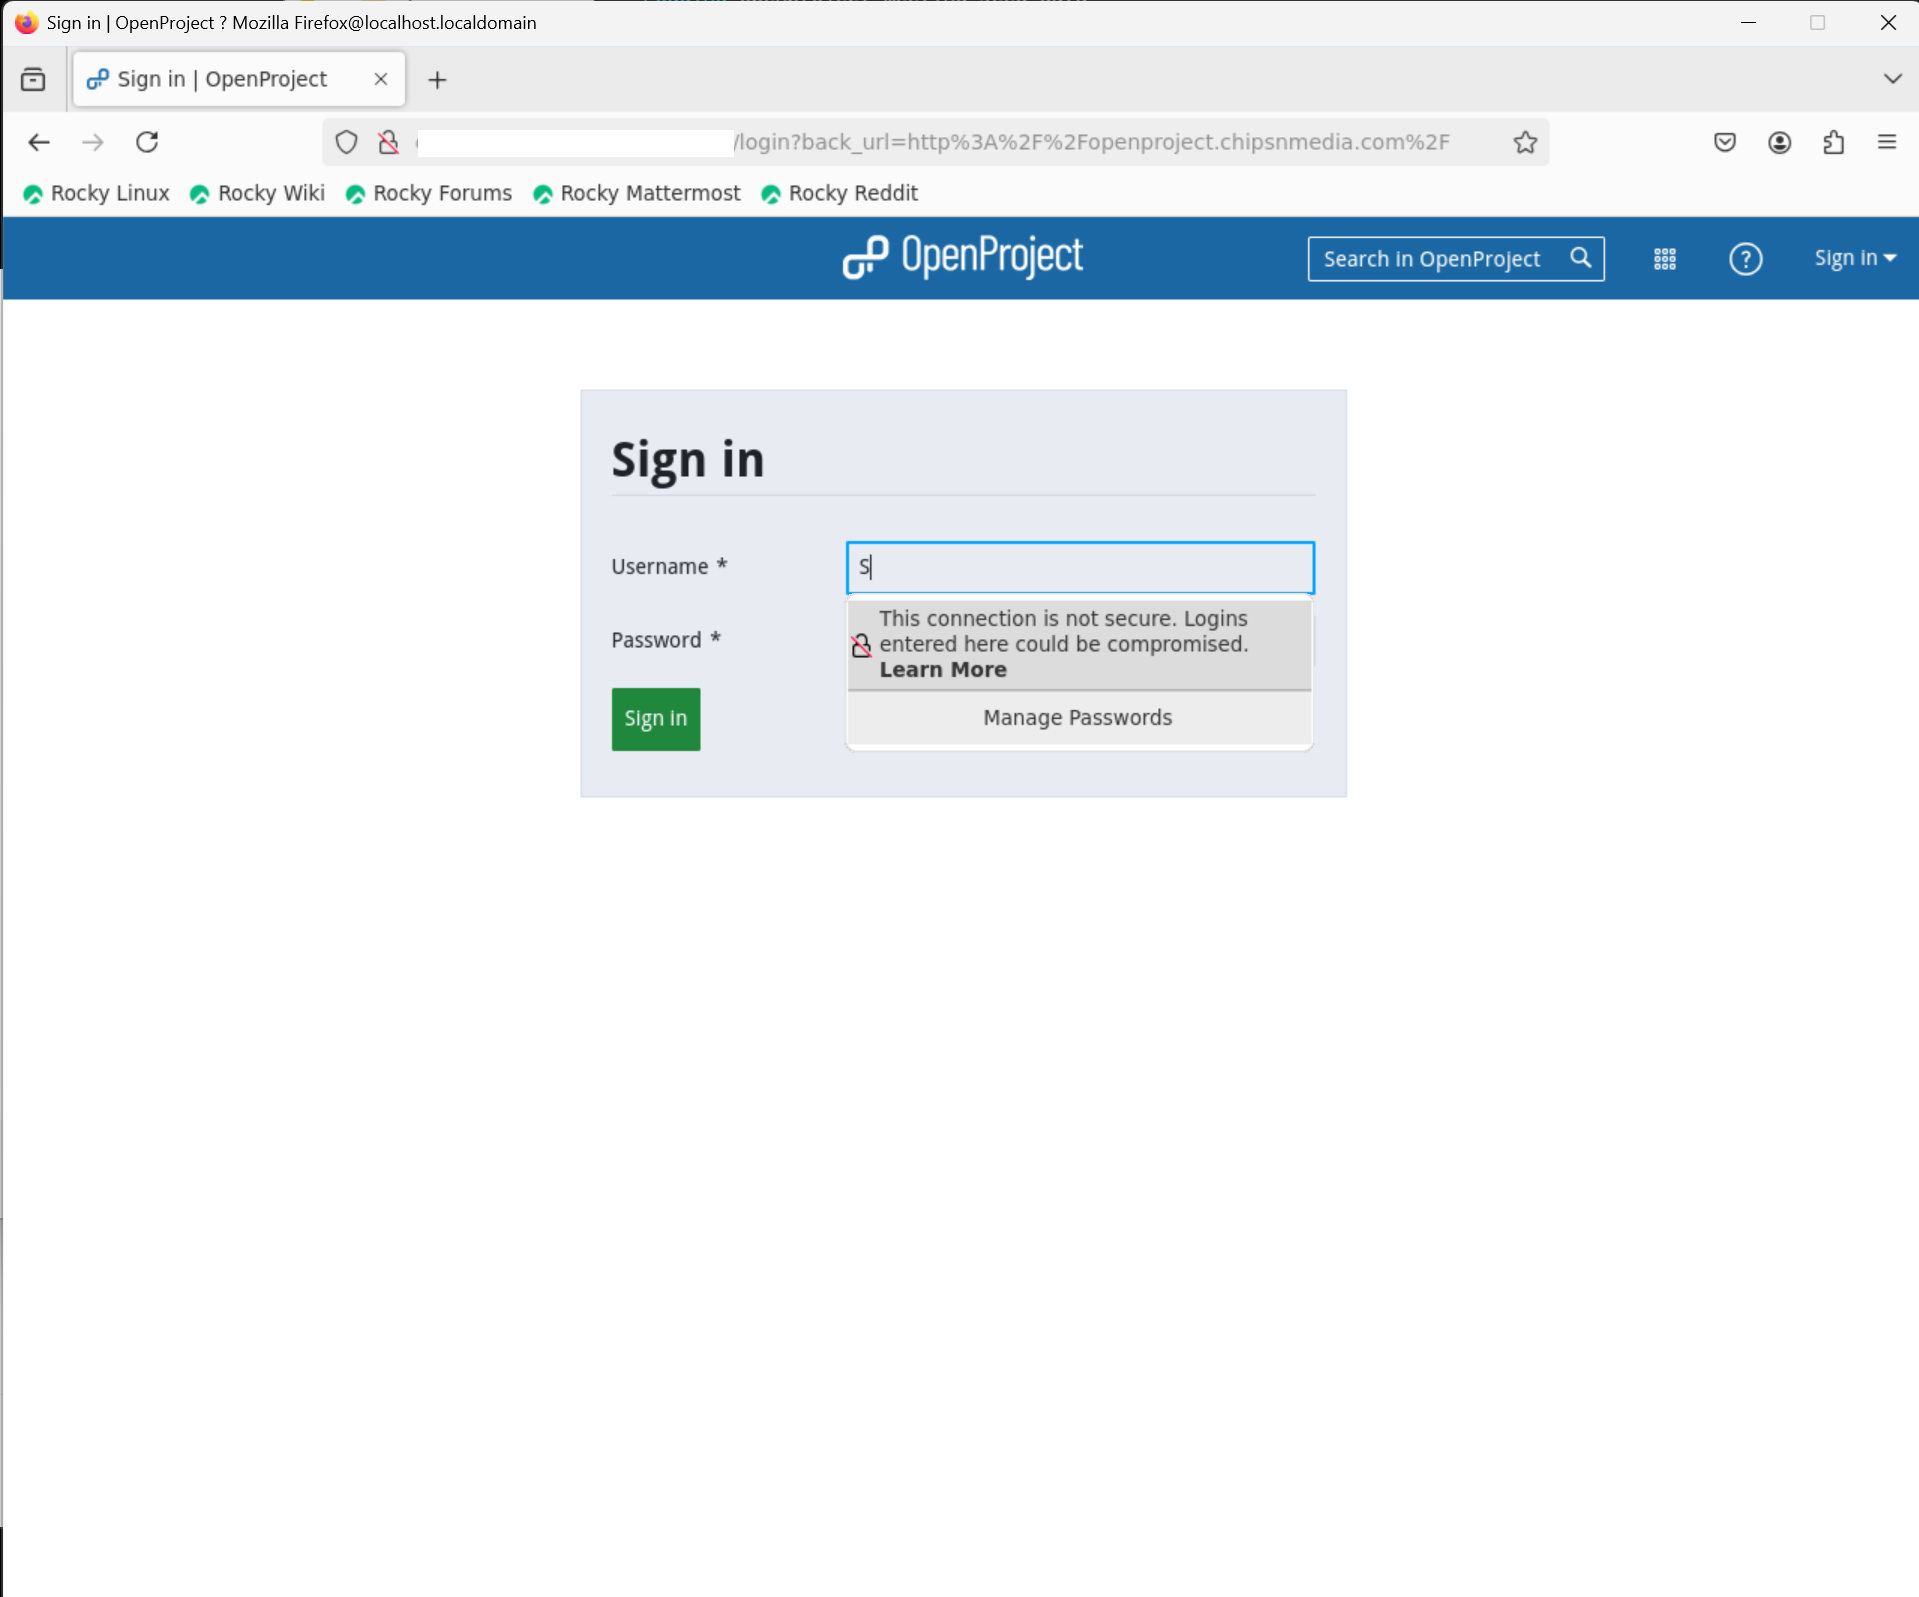Open Rocky Linux bookmark

tap(96, 193)
